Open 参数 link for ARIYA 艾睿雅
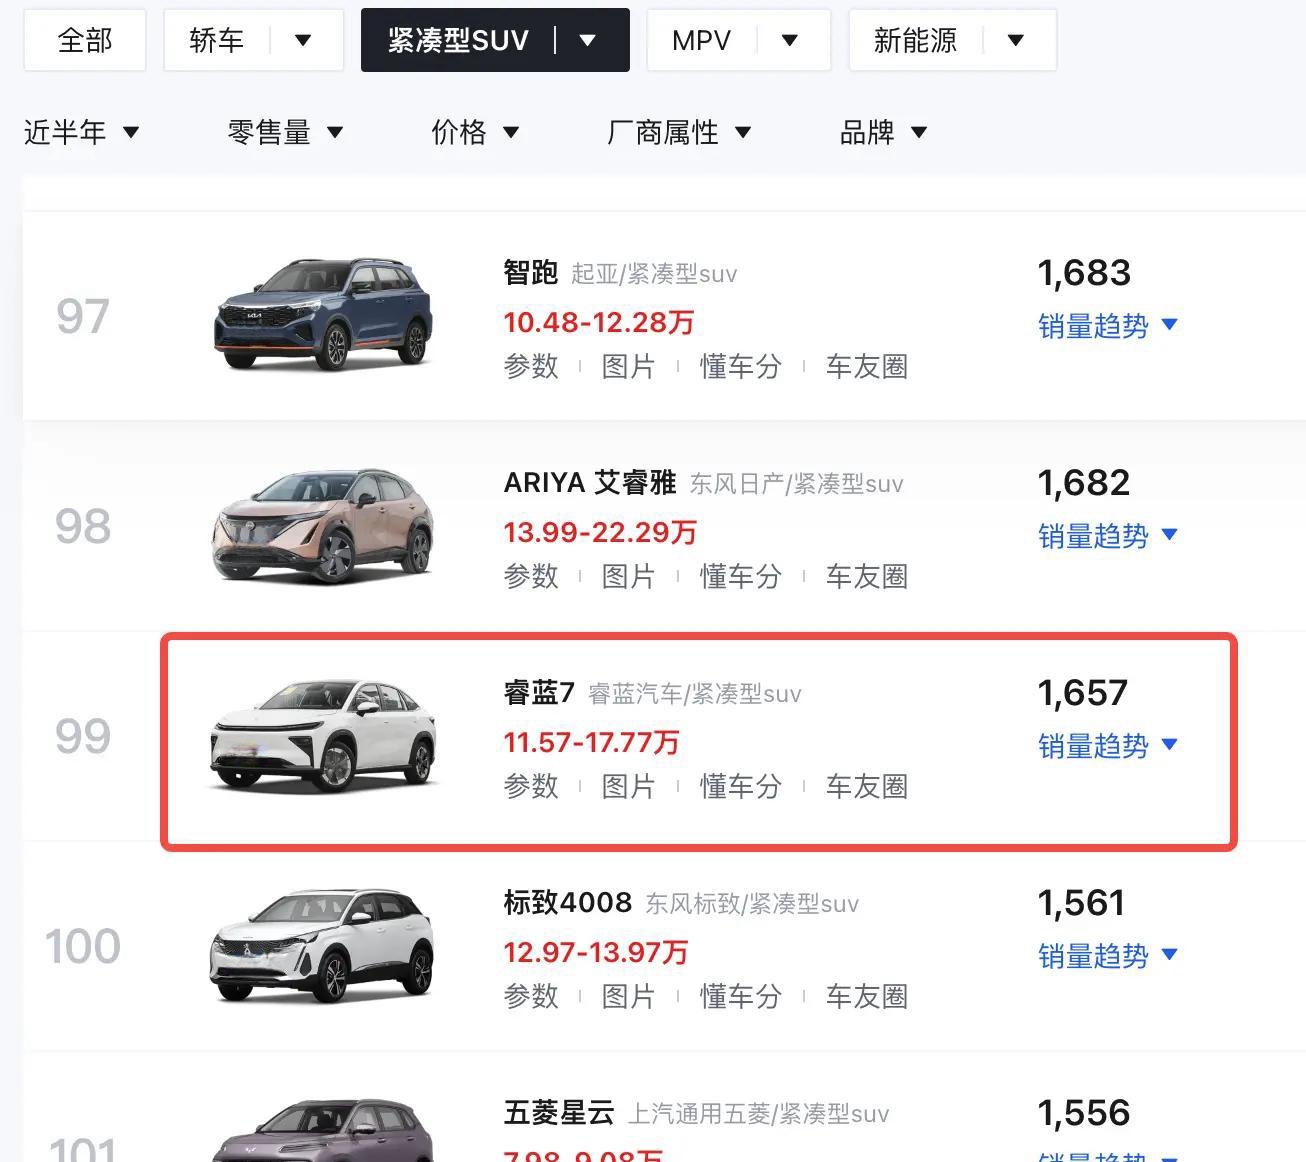This screenshot has height=1162, width=1306. pyautogui.click(x=531, y=577)
